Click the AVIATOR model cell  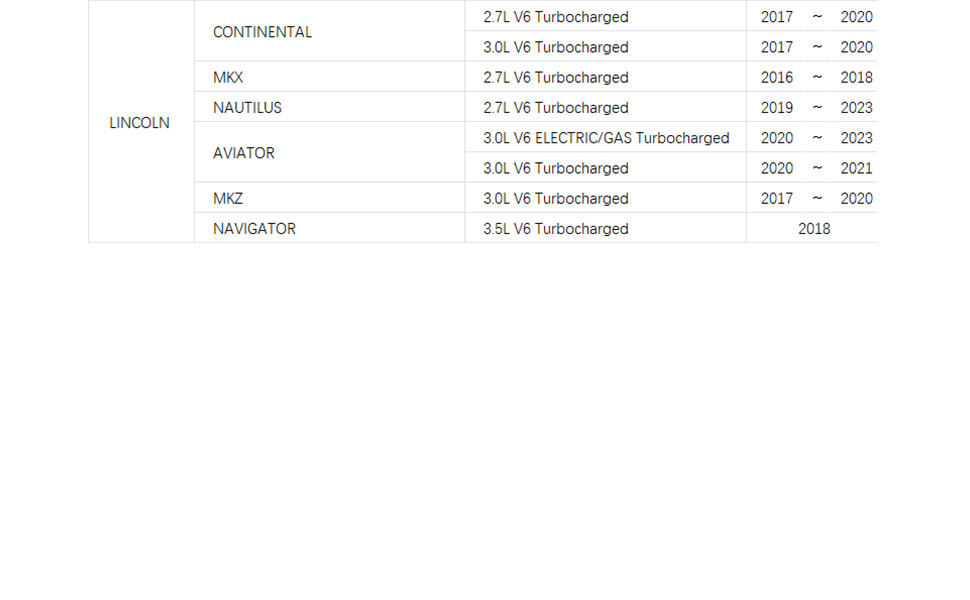pyautogui.click(x=329, y=152)
